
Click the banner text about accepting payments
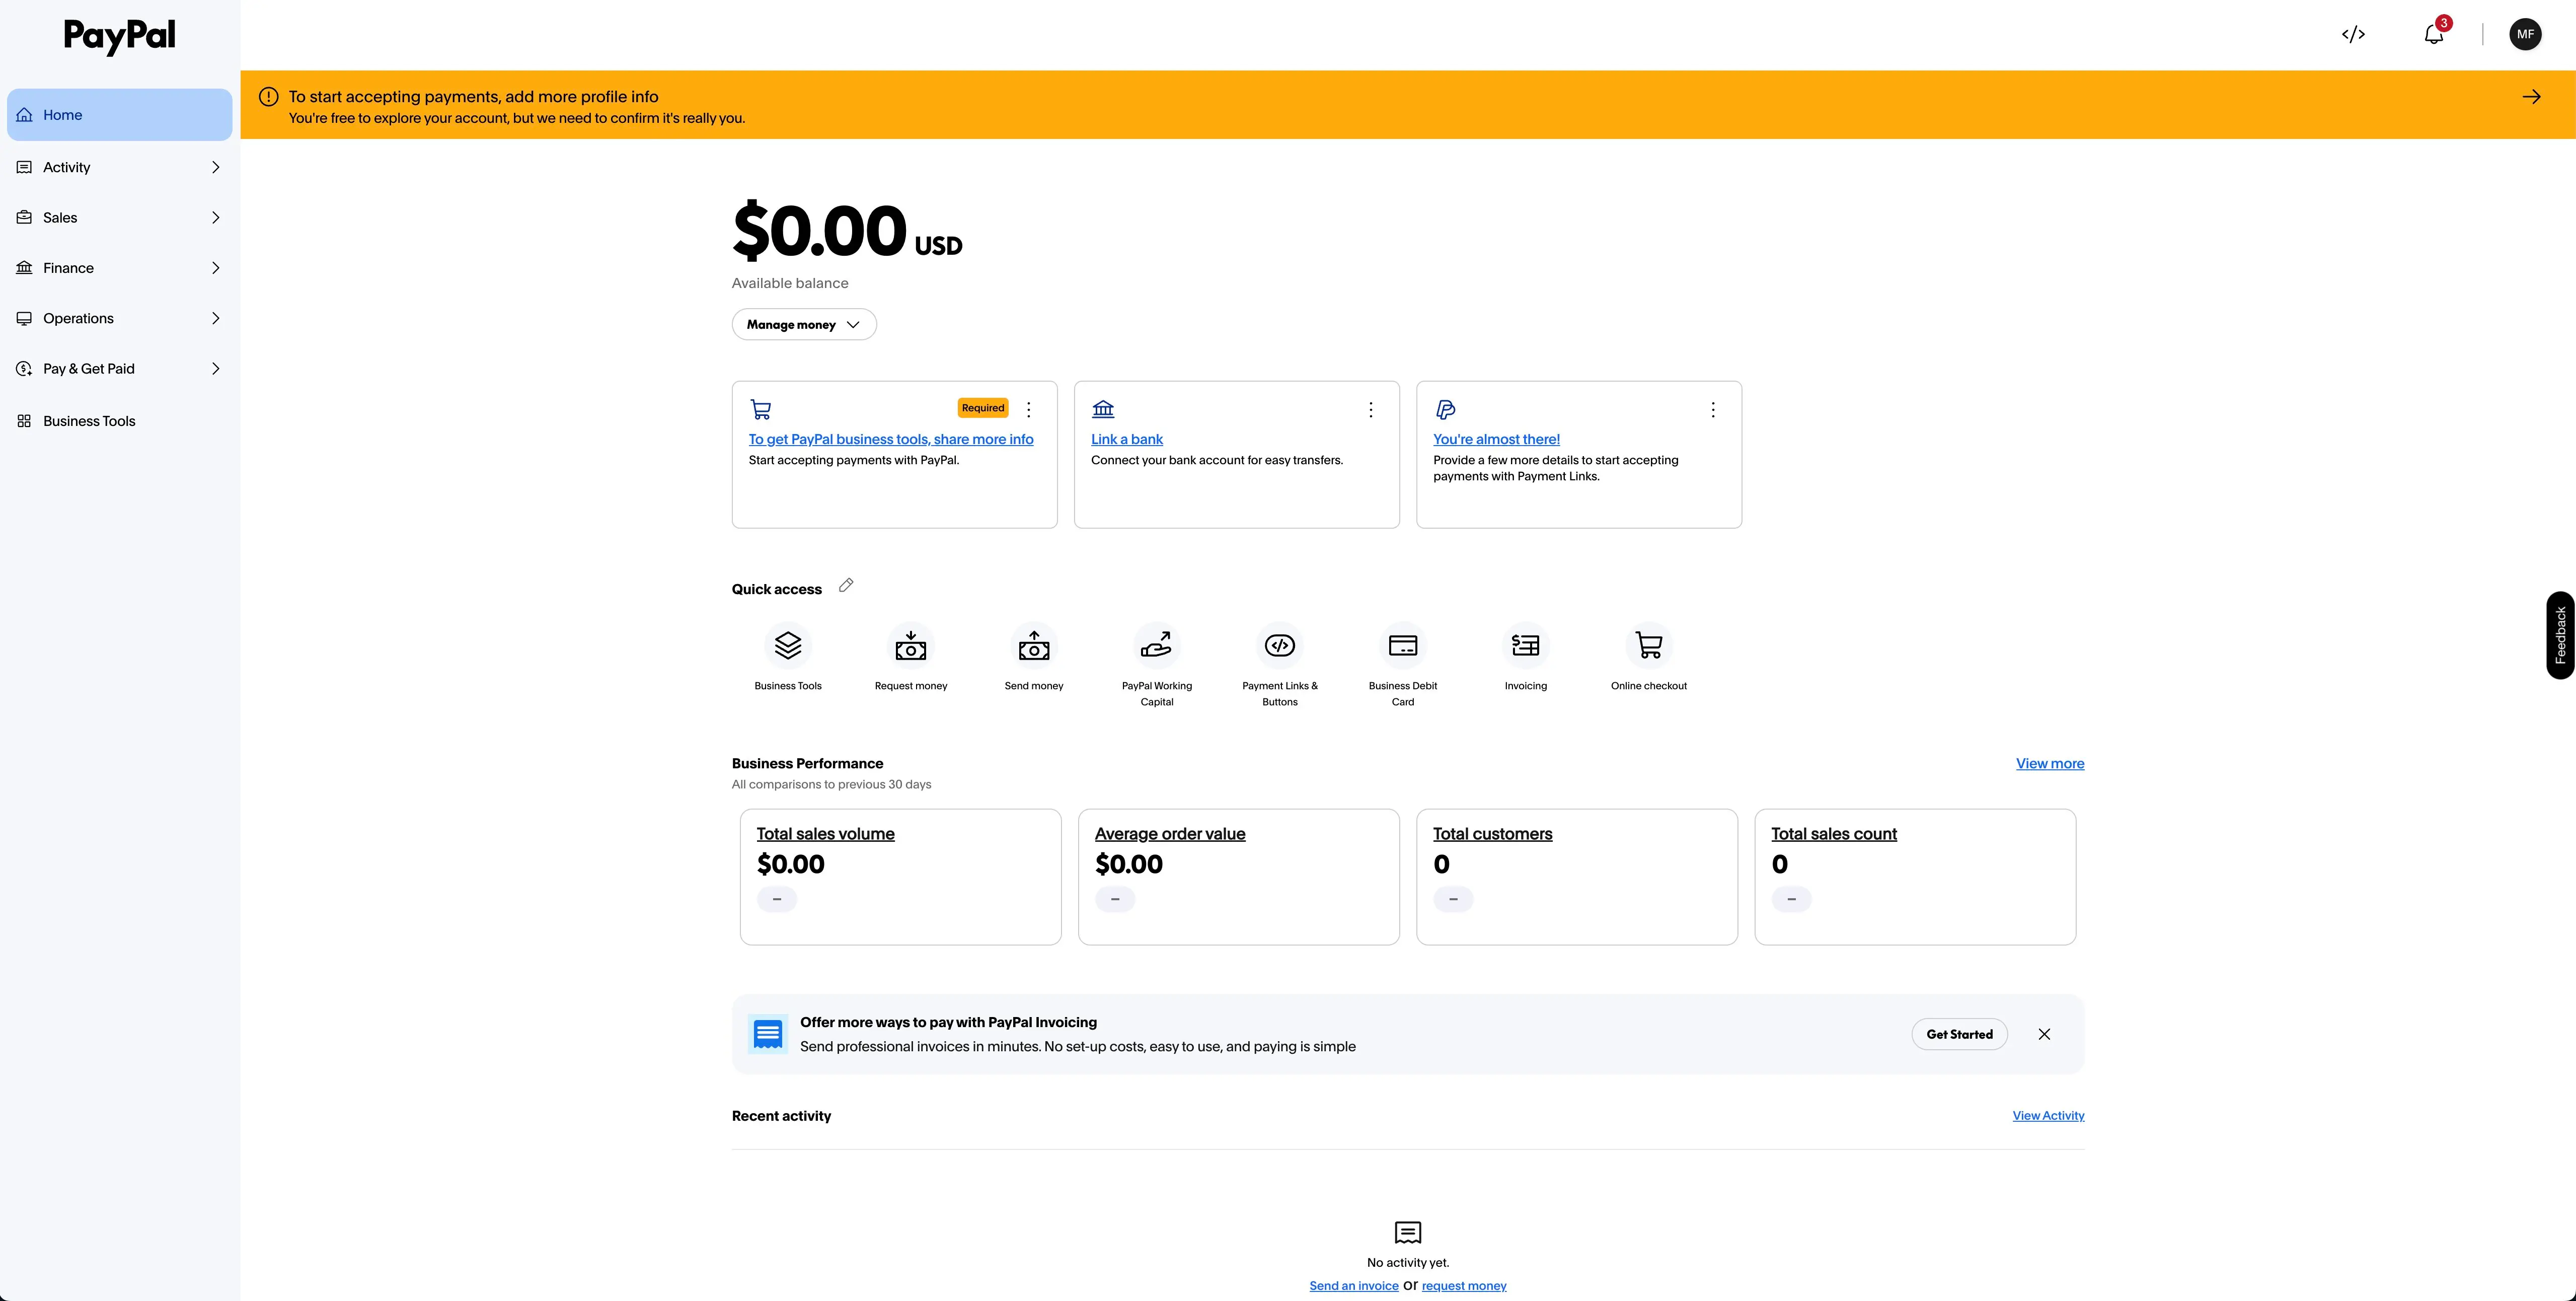[x=473, y=97]
